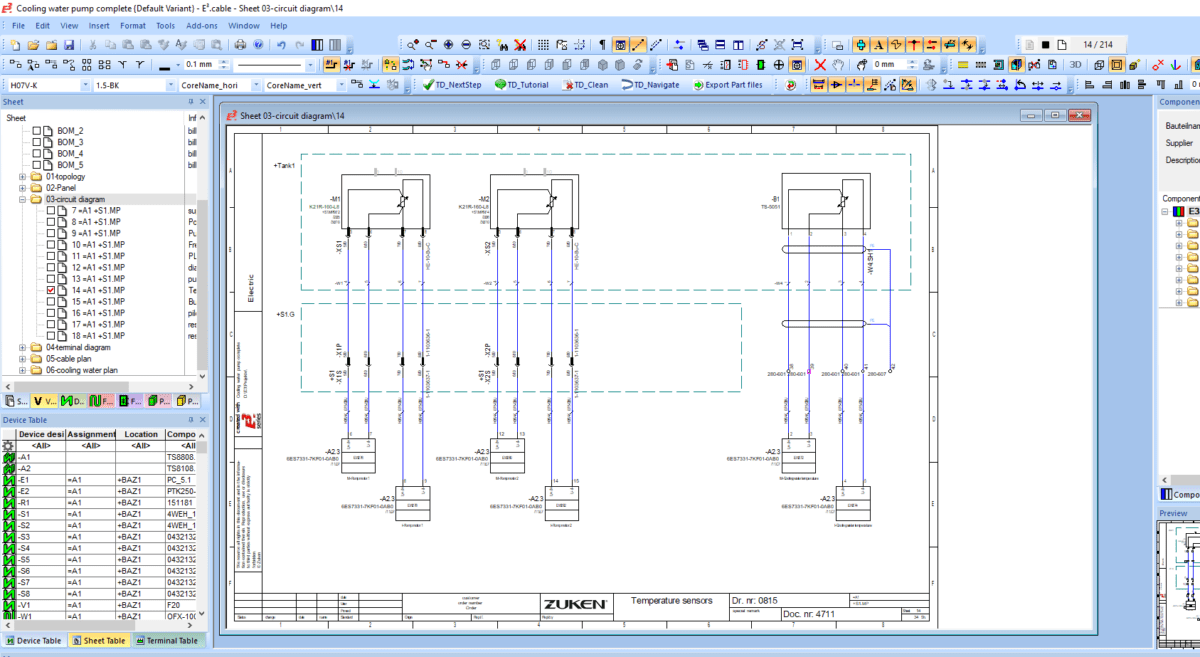This screenshot has height=657, width=1200.
Task: Click the binoculars search icon
Action: (x=502, y=45)
